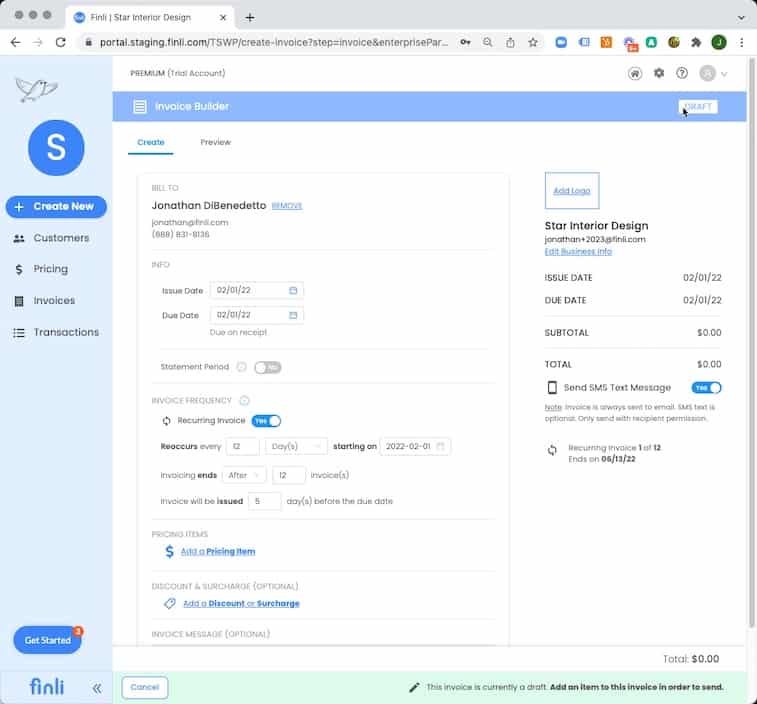Click the share page icon in address bar
Image resolution: width=757 pixels, height=704 pixels.
(510, 42)
